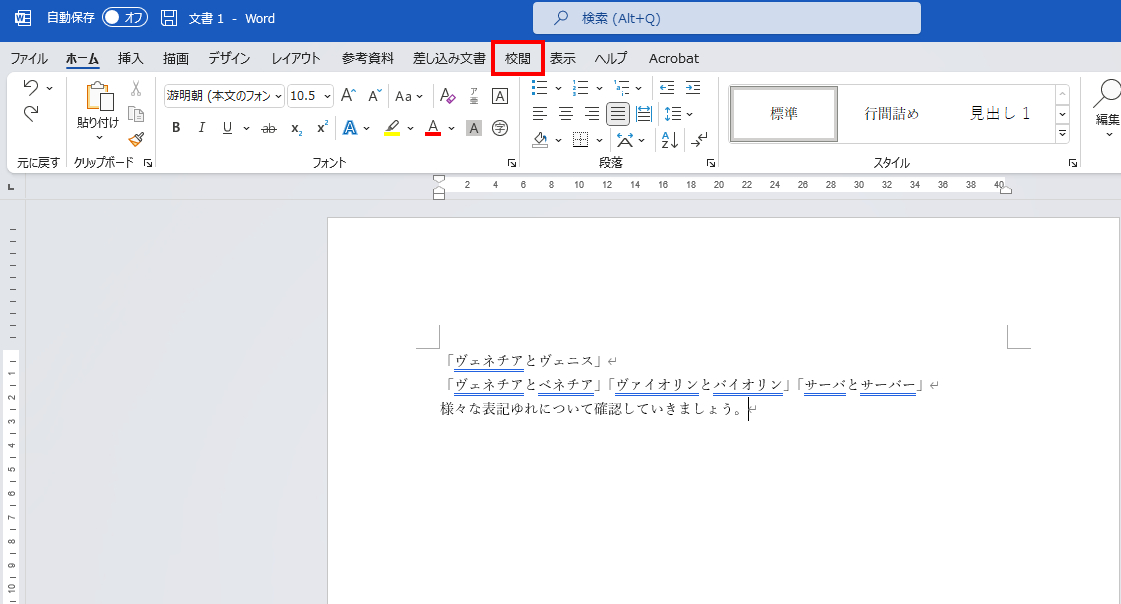Expand the multilevel list dropdown
The image size is (1121, 604).
pyautogui.click(x=638, y=89)
